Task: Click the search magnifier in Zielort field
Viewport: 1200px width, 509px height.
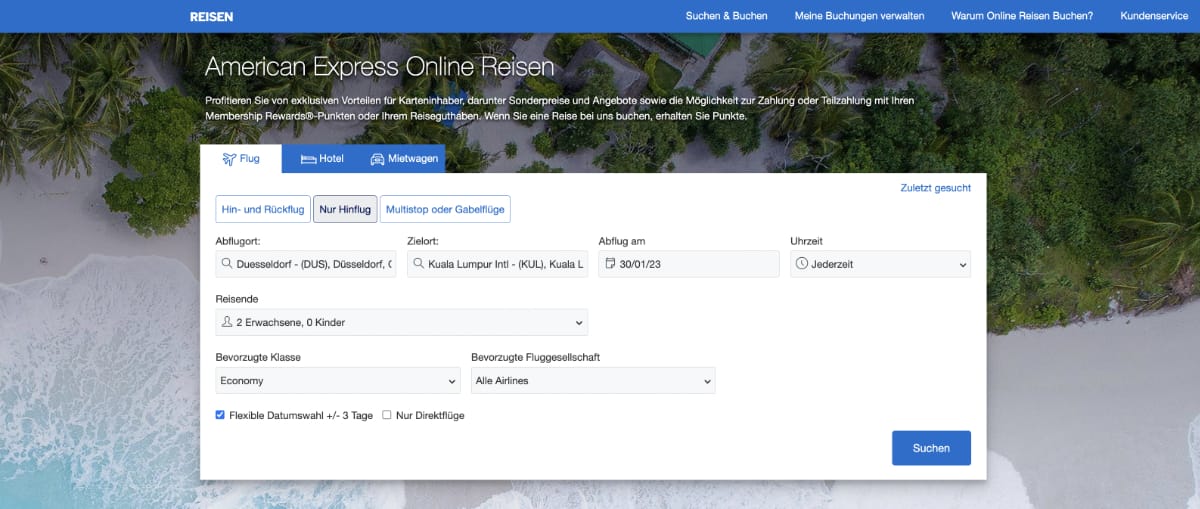Action: 419,265
